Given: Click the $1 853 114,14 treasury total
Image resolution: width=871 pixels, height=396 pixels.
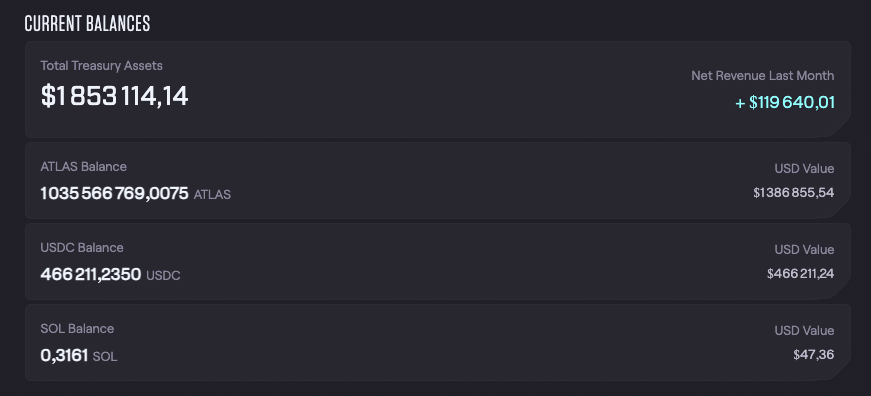Looking at the screenshot, I should [114, 96].
